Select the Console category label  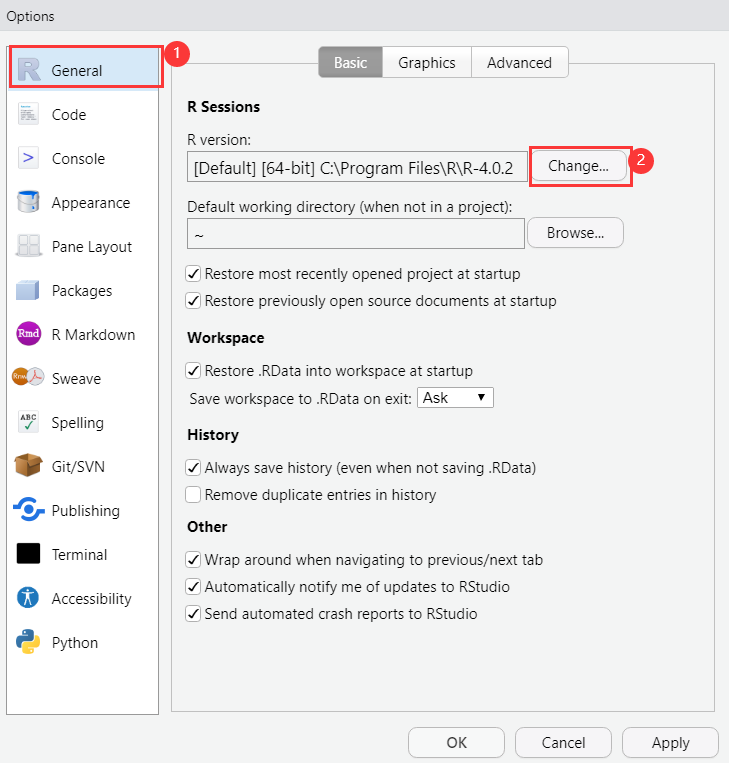click(78, 159)
